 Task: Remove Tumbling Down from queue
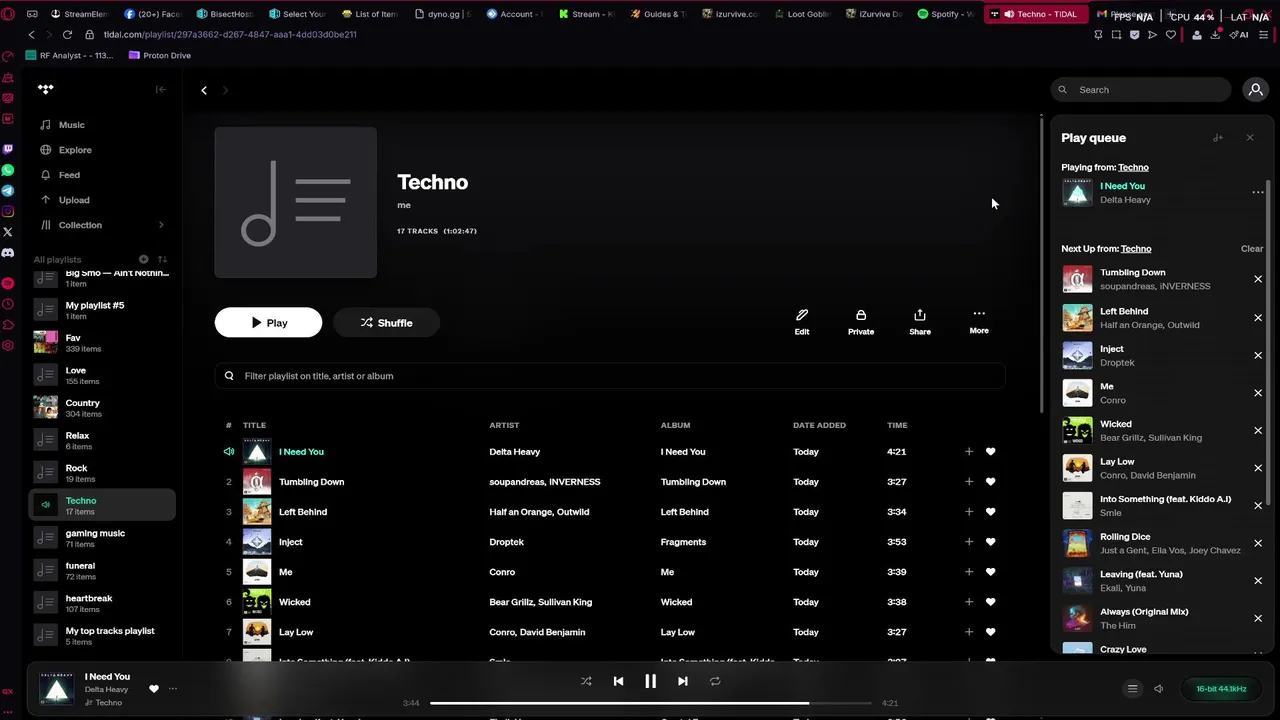click(1258, 279)
